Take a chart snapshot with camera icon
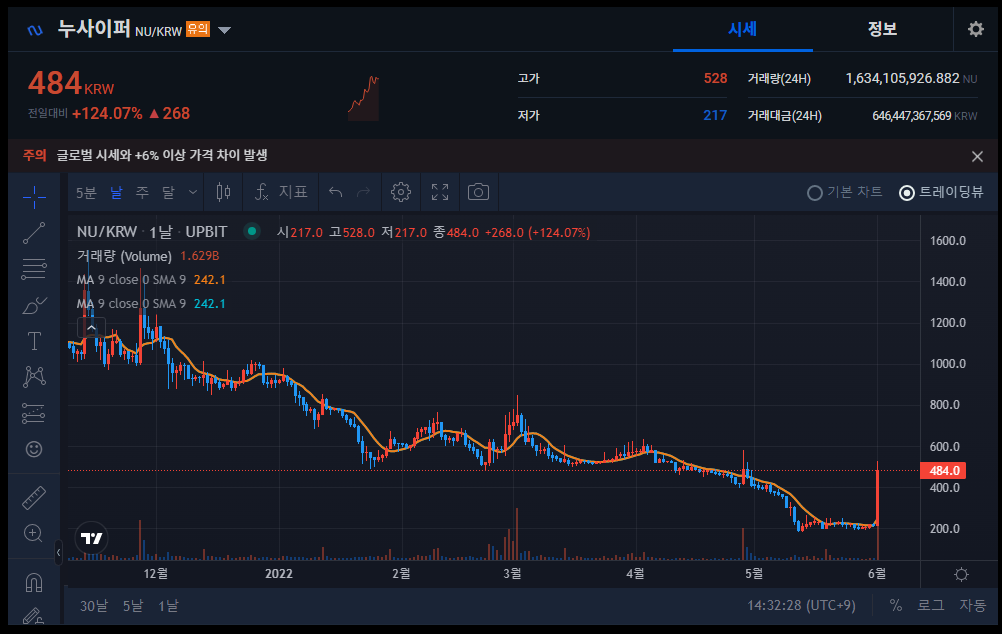The width and height of the screenshot is (1002, 634). [478, 192]
